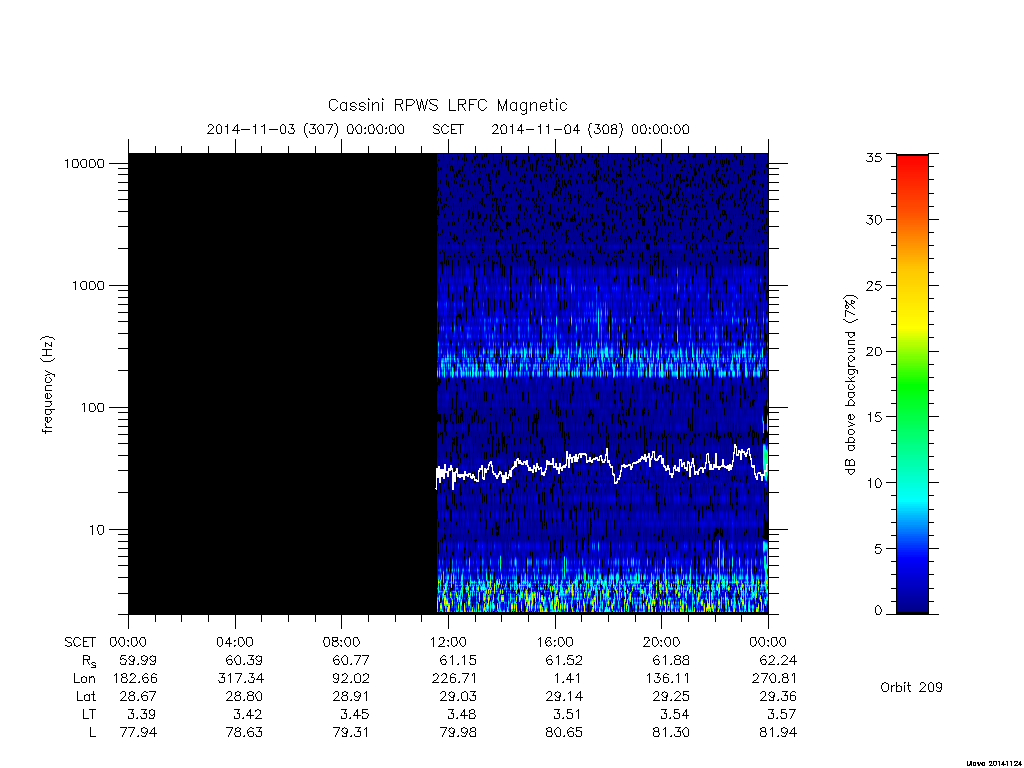Image resolution: width=1024 pixels, height=768 pixels.
Task: Click the "uiowa 20141124" credit text
Action: tap(993, 763)
